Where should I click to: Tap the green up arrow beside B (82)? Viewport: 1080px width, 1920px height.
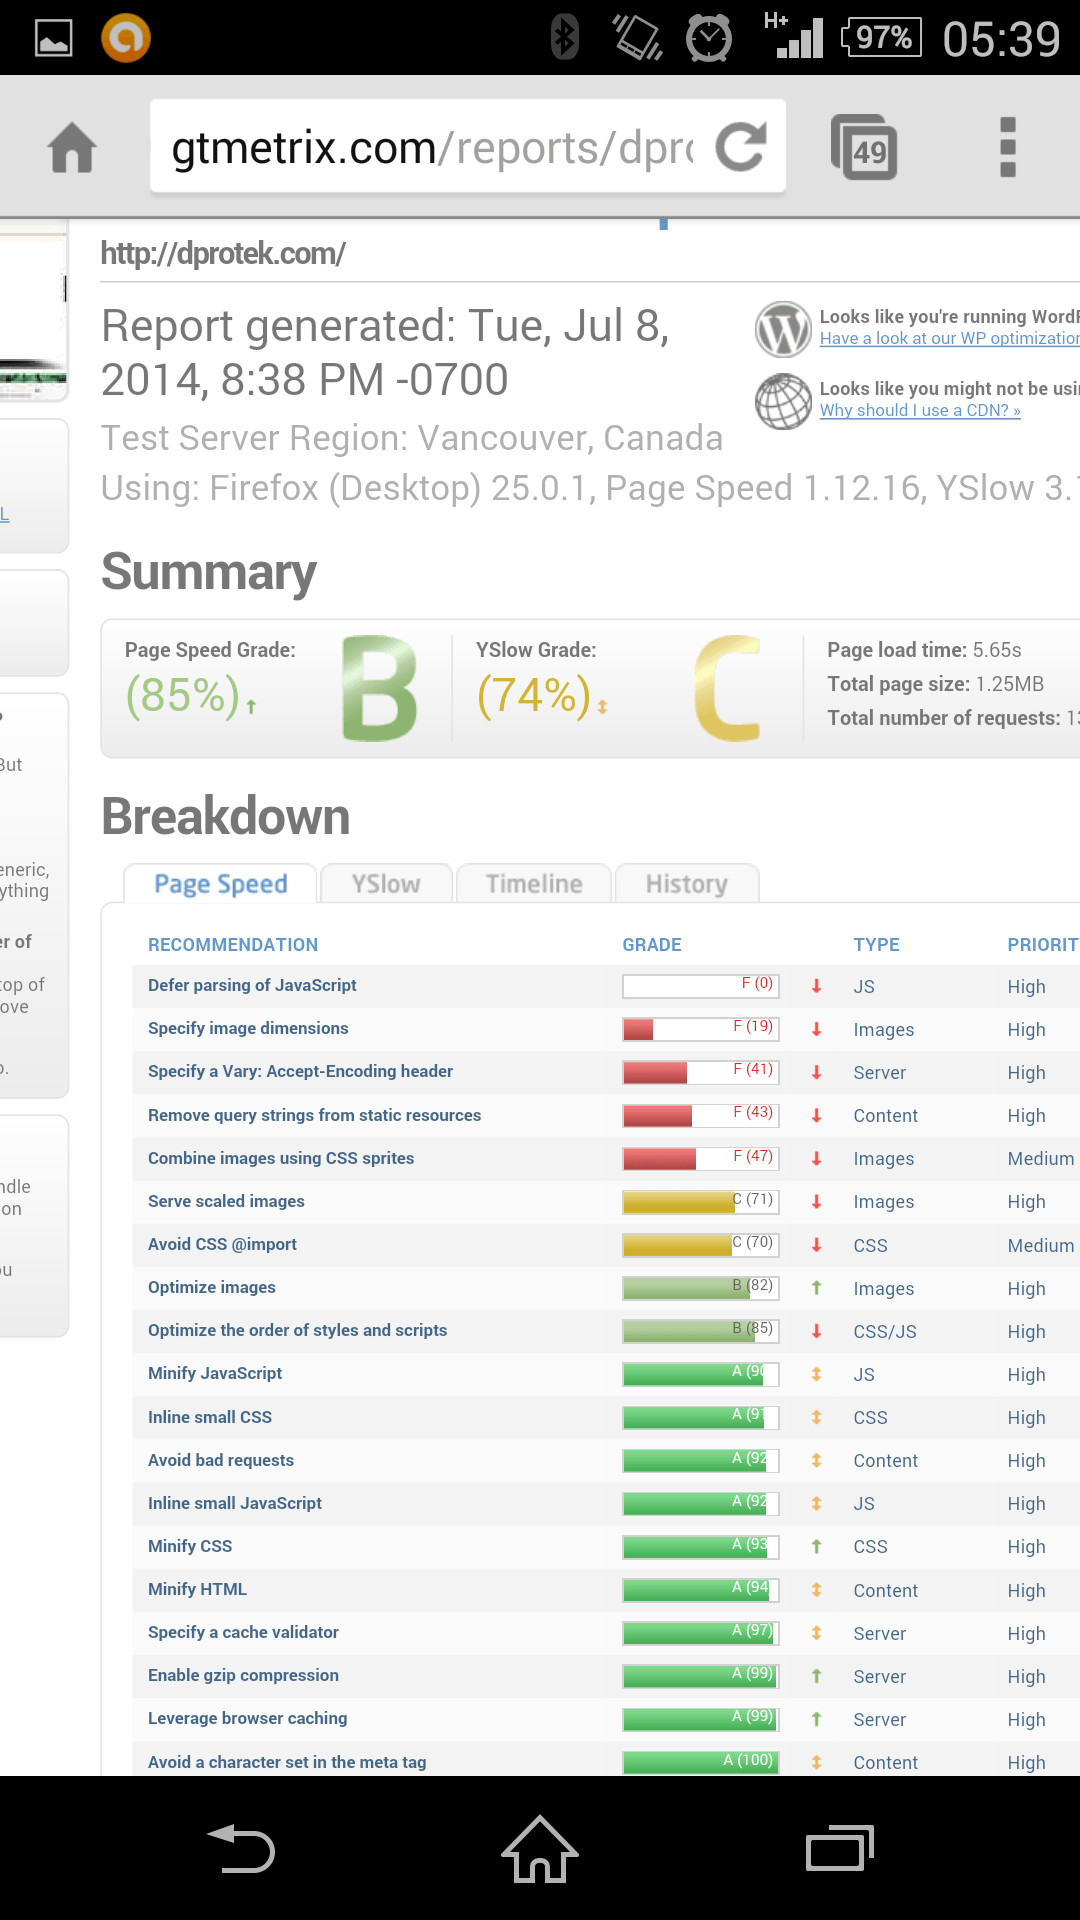817,1288
